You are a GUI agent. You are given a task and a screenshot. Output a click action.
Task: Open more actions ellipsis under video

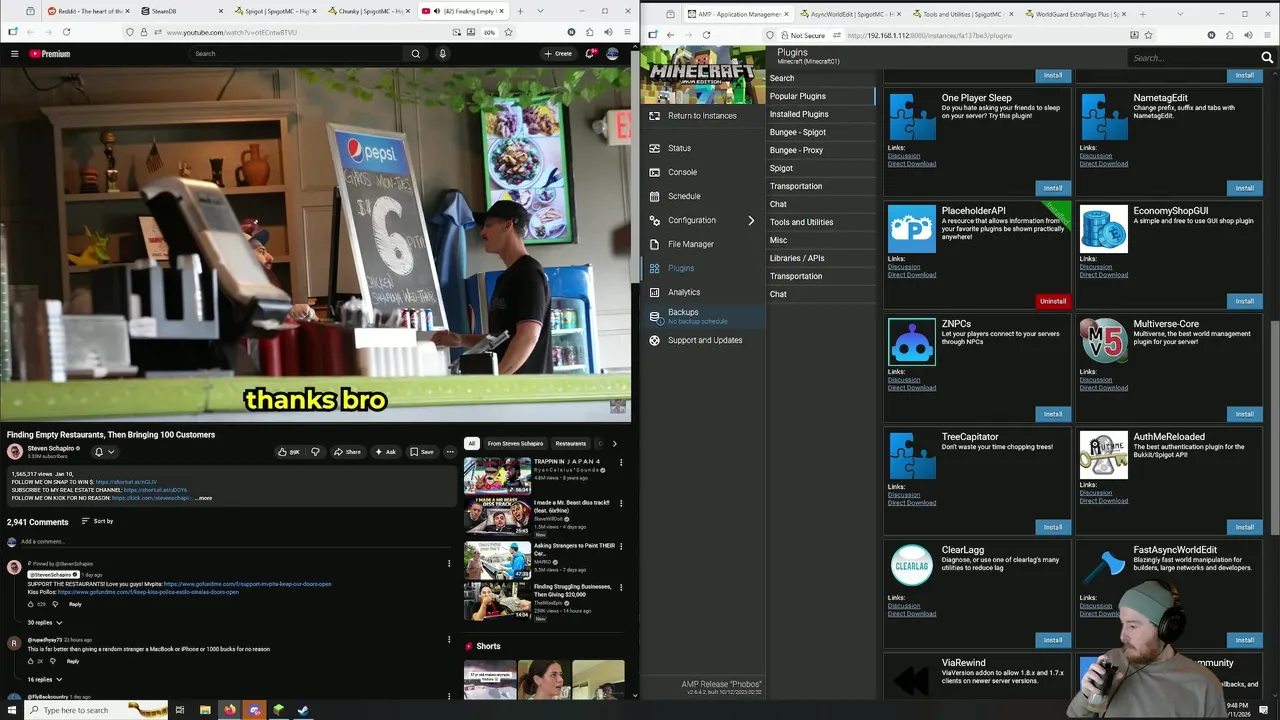click(450, 452)
